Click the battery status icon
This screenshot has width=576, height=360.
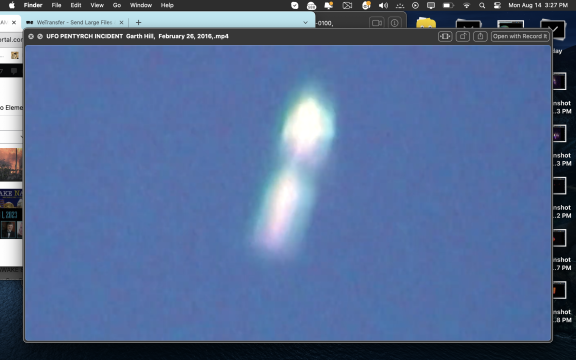click(448, 5)
